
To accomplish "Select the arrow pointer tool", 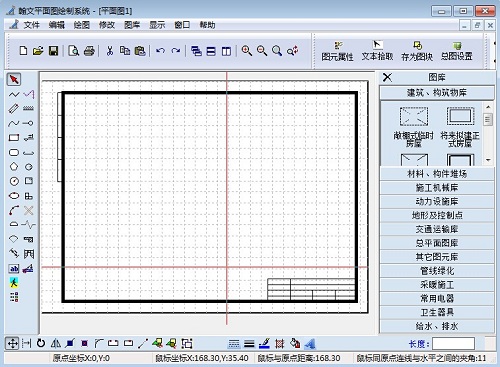I will click(14, 79).
